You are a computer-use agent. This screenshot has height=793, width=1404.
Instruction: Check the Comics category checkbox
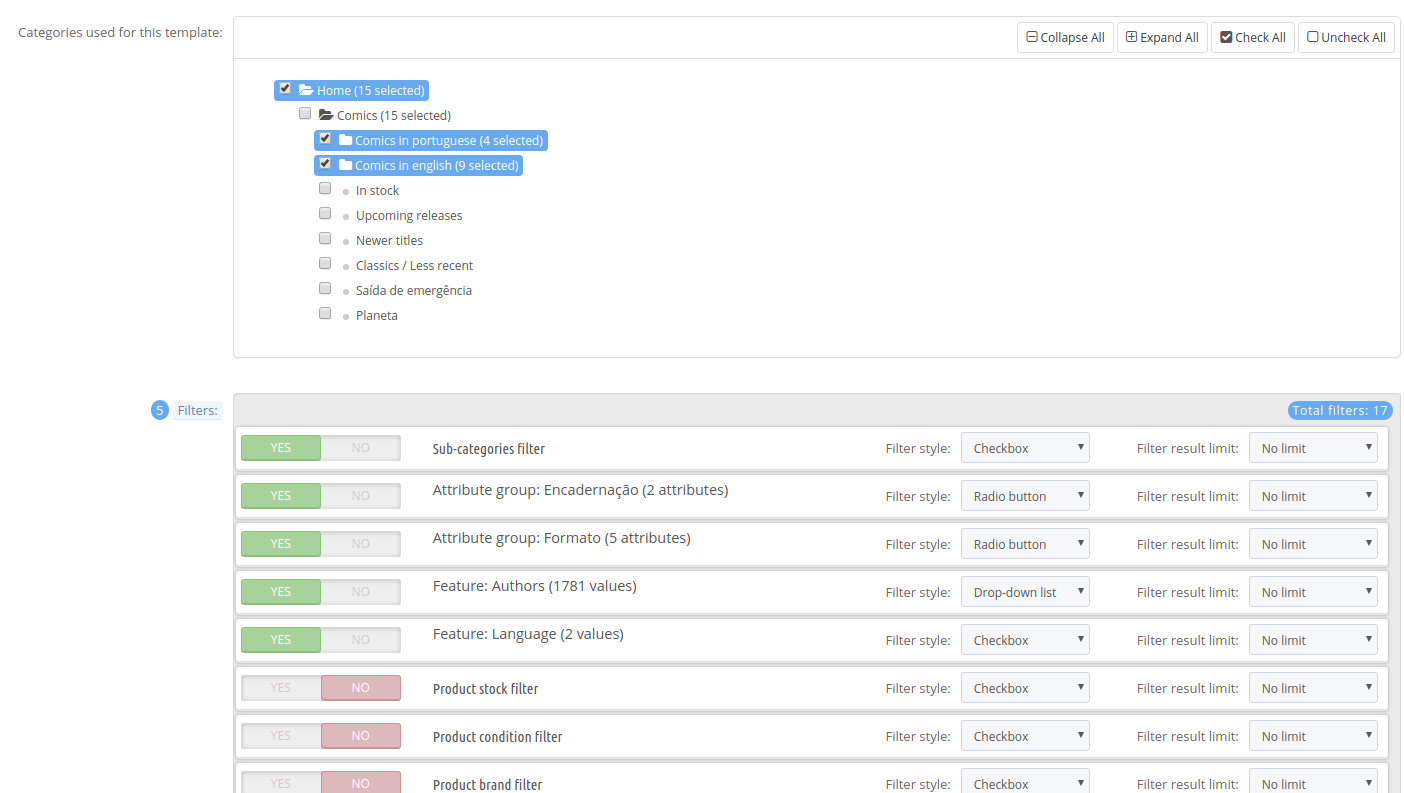coord(305,113)
